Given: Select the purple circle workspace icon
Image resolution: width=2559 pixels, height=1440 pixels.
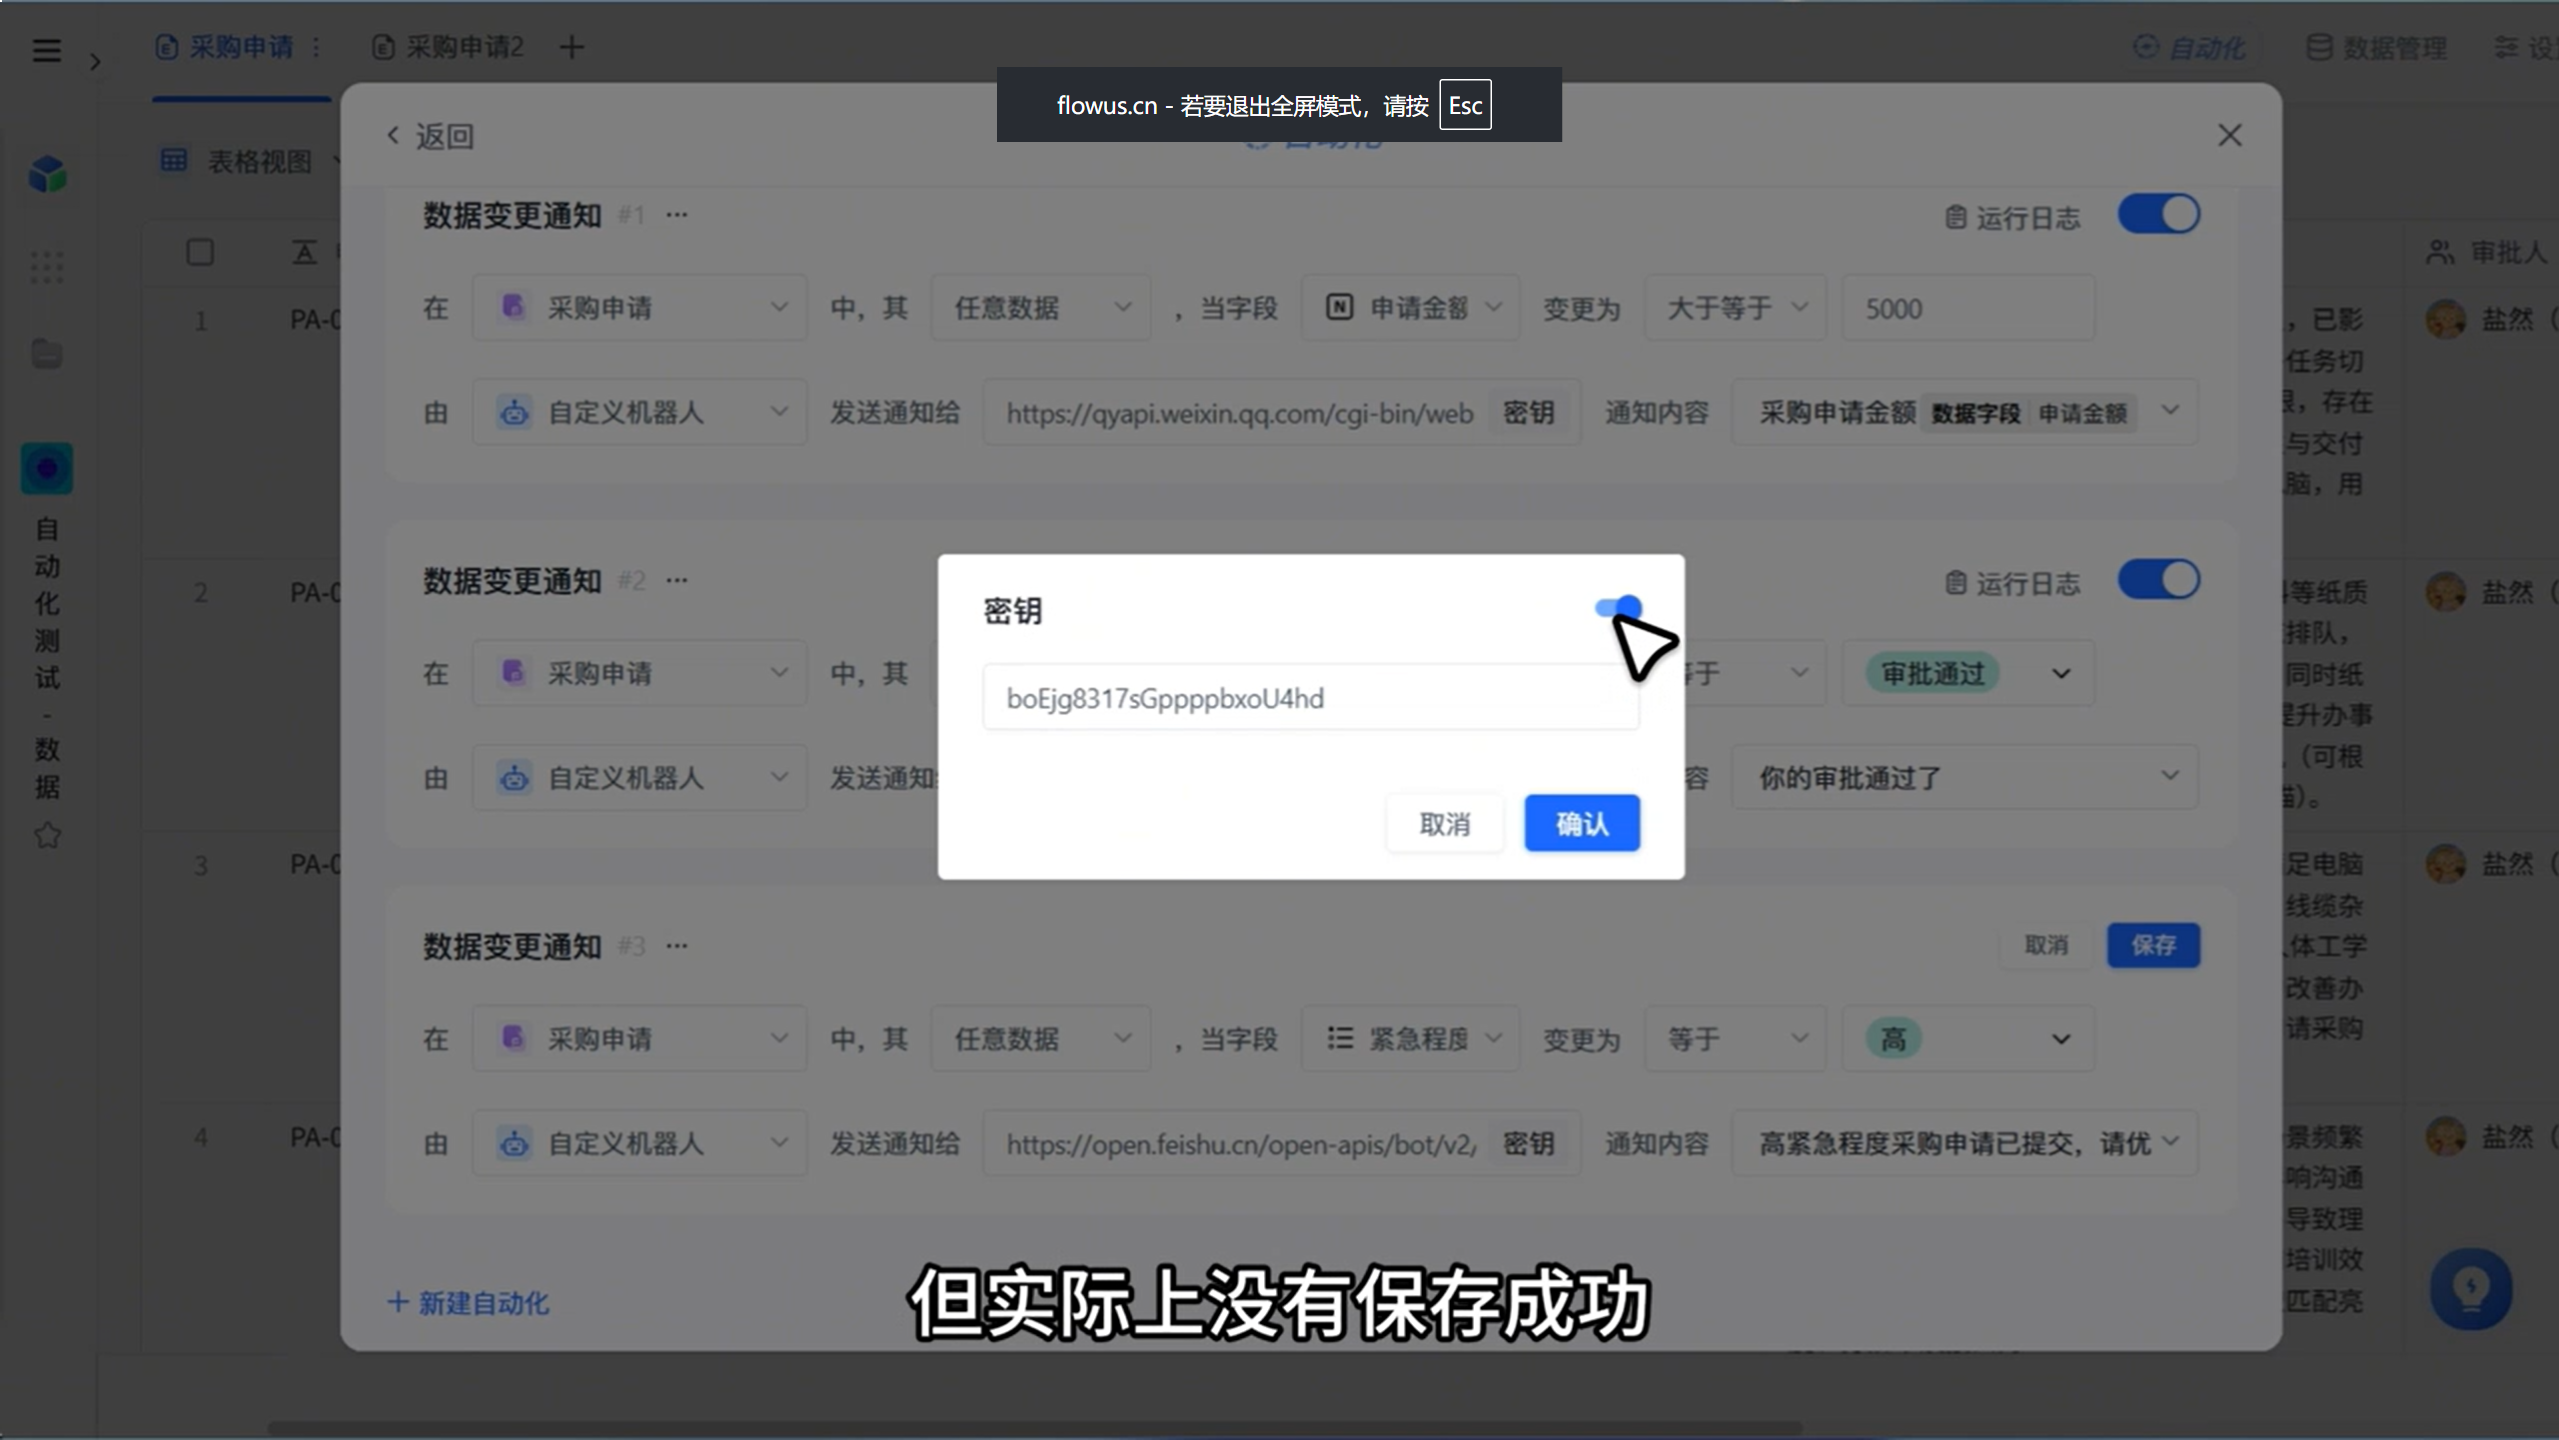Looking at the screenshot, I should (x=47, y=468).
